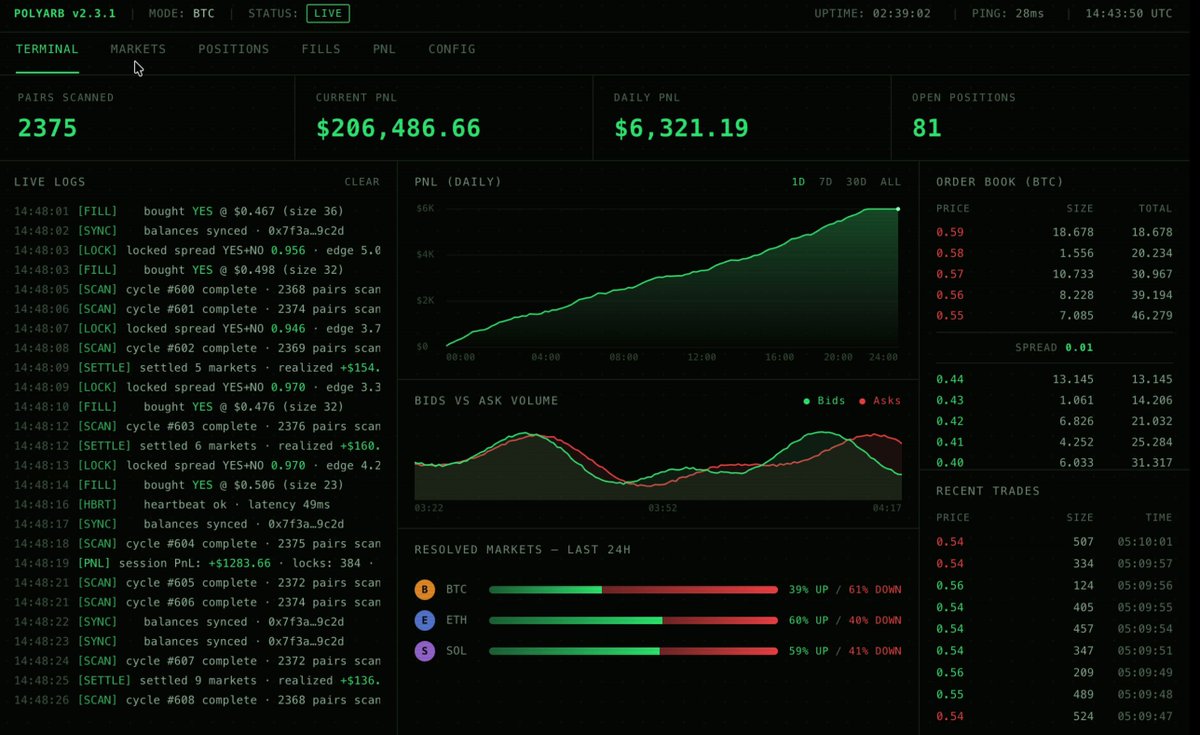Clear the live logs

coord(362,182)
